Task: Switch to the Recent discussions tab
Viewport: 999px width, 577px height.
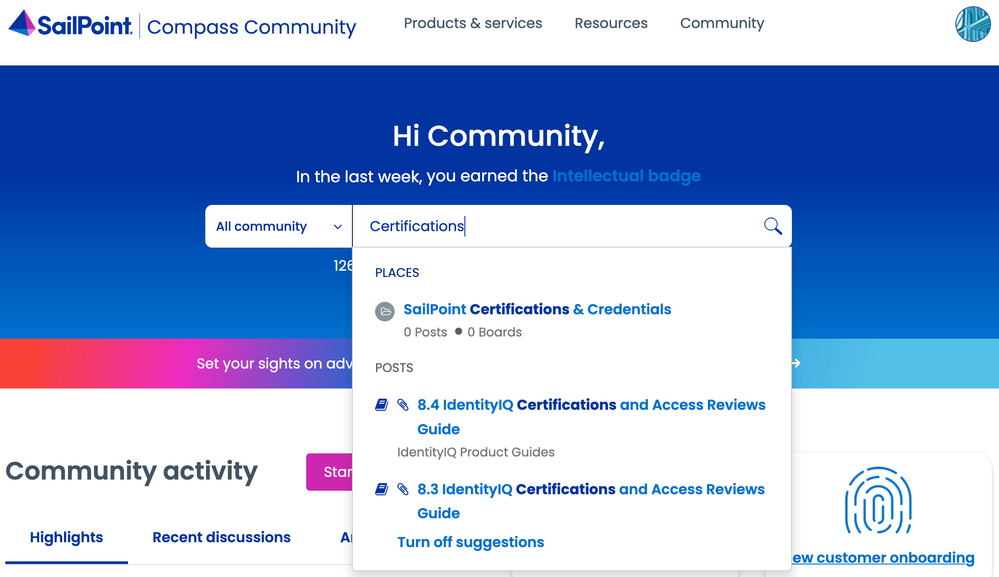Action: coord(221,537)
